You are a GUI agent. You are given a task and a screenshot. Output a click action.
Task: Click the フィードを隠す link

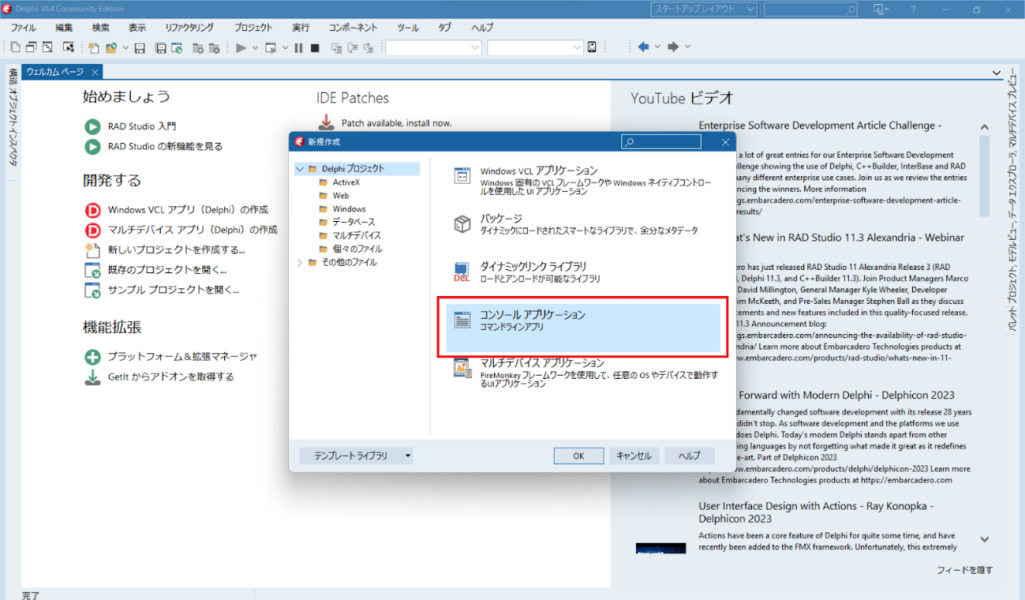coord(964,570)
